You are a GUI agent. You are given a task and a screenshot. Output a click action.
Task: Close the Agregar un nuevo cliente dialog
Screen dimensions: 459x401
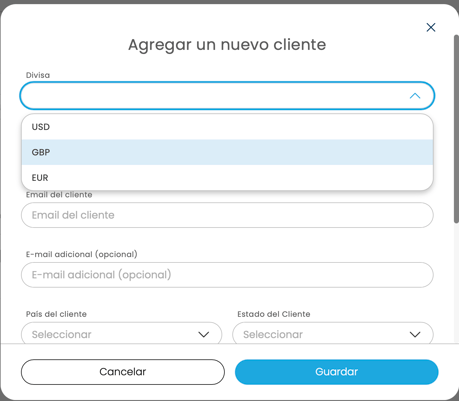[x=431, y=27]
